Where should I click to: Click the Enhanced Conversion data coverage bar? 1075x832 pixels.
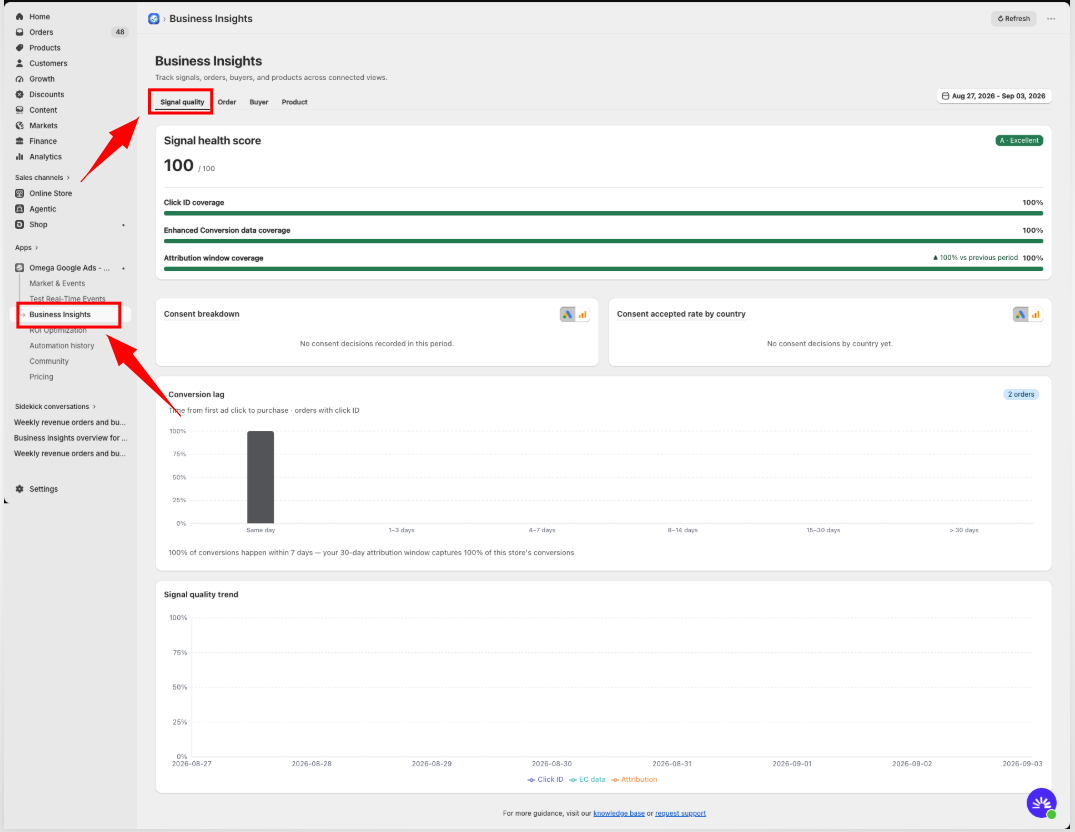(x=603, y=241)
